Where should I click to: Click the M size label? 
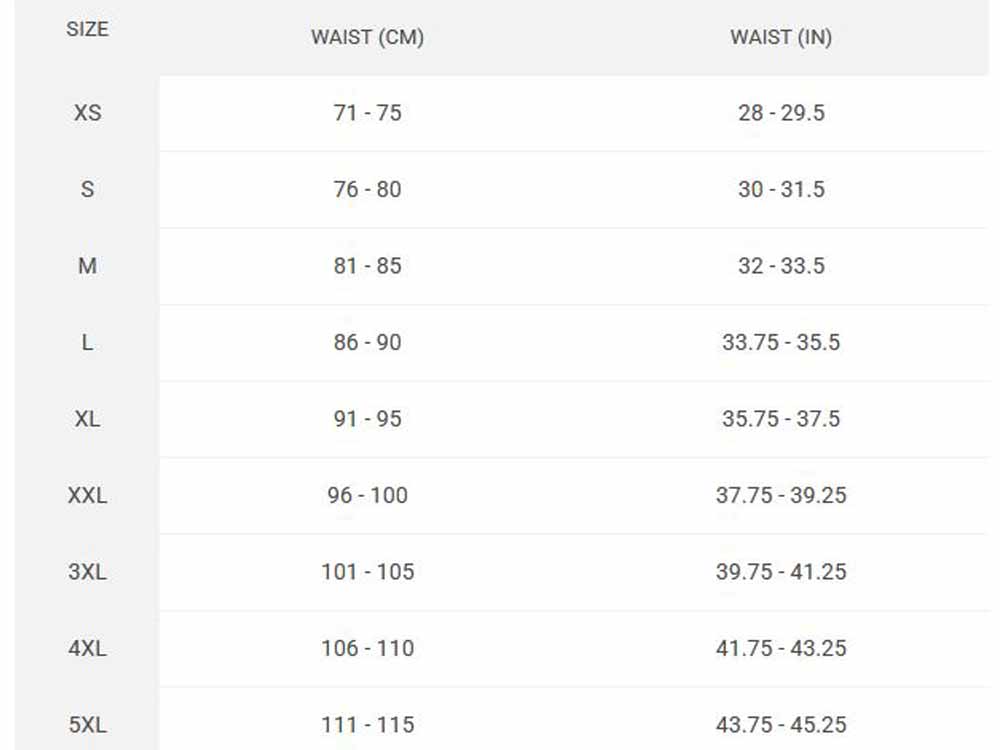click(87, 266)
